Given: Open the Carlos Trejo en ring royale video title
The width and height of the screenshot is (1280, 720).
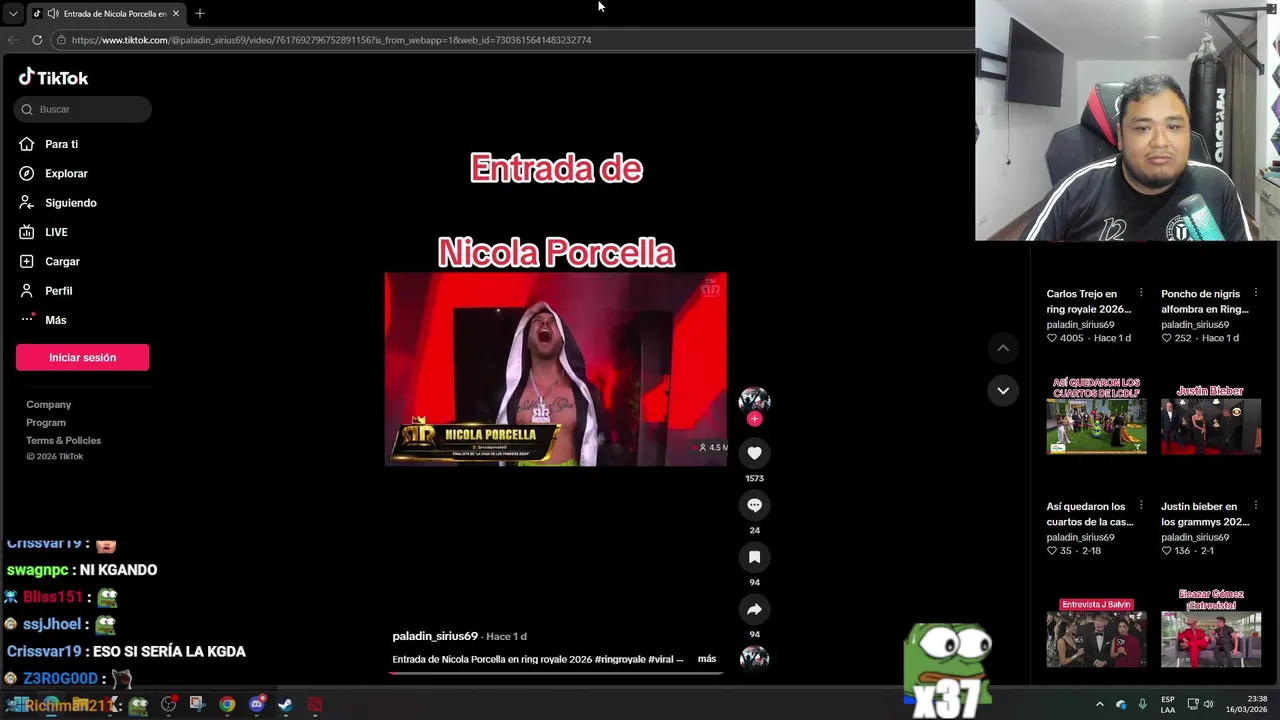Looking at the screenshot, I should click(1088, 301).
